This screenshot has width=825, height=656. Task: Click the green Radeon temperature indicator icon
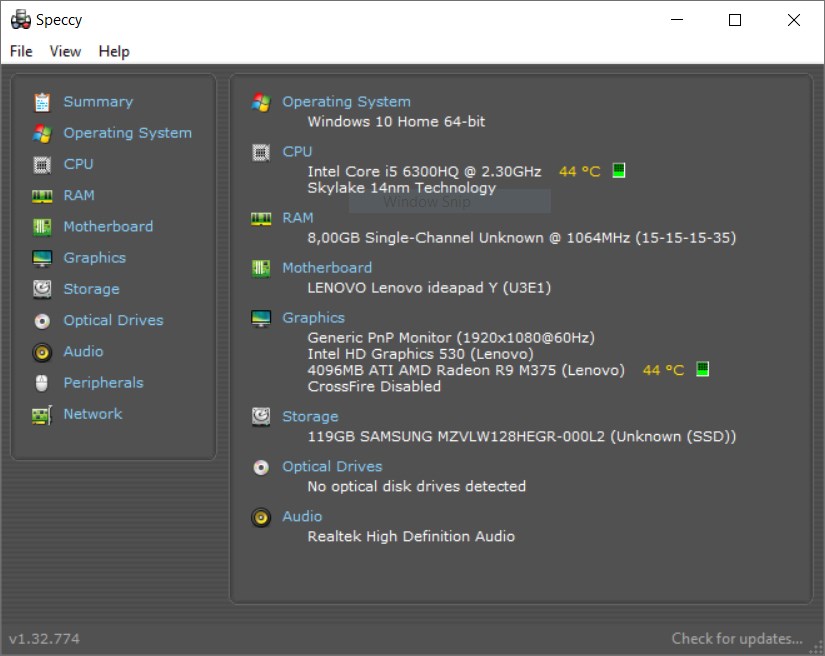click(702, 369)
